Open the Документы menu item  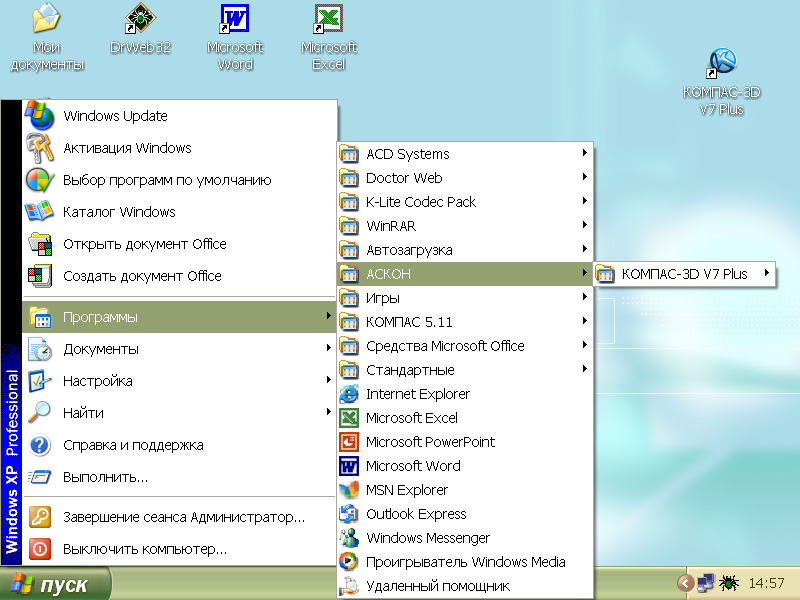pyautogui.click(x=179, y=349)
